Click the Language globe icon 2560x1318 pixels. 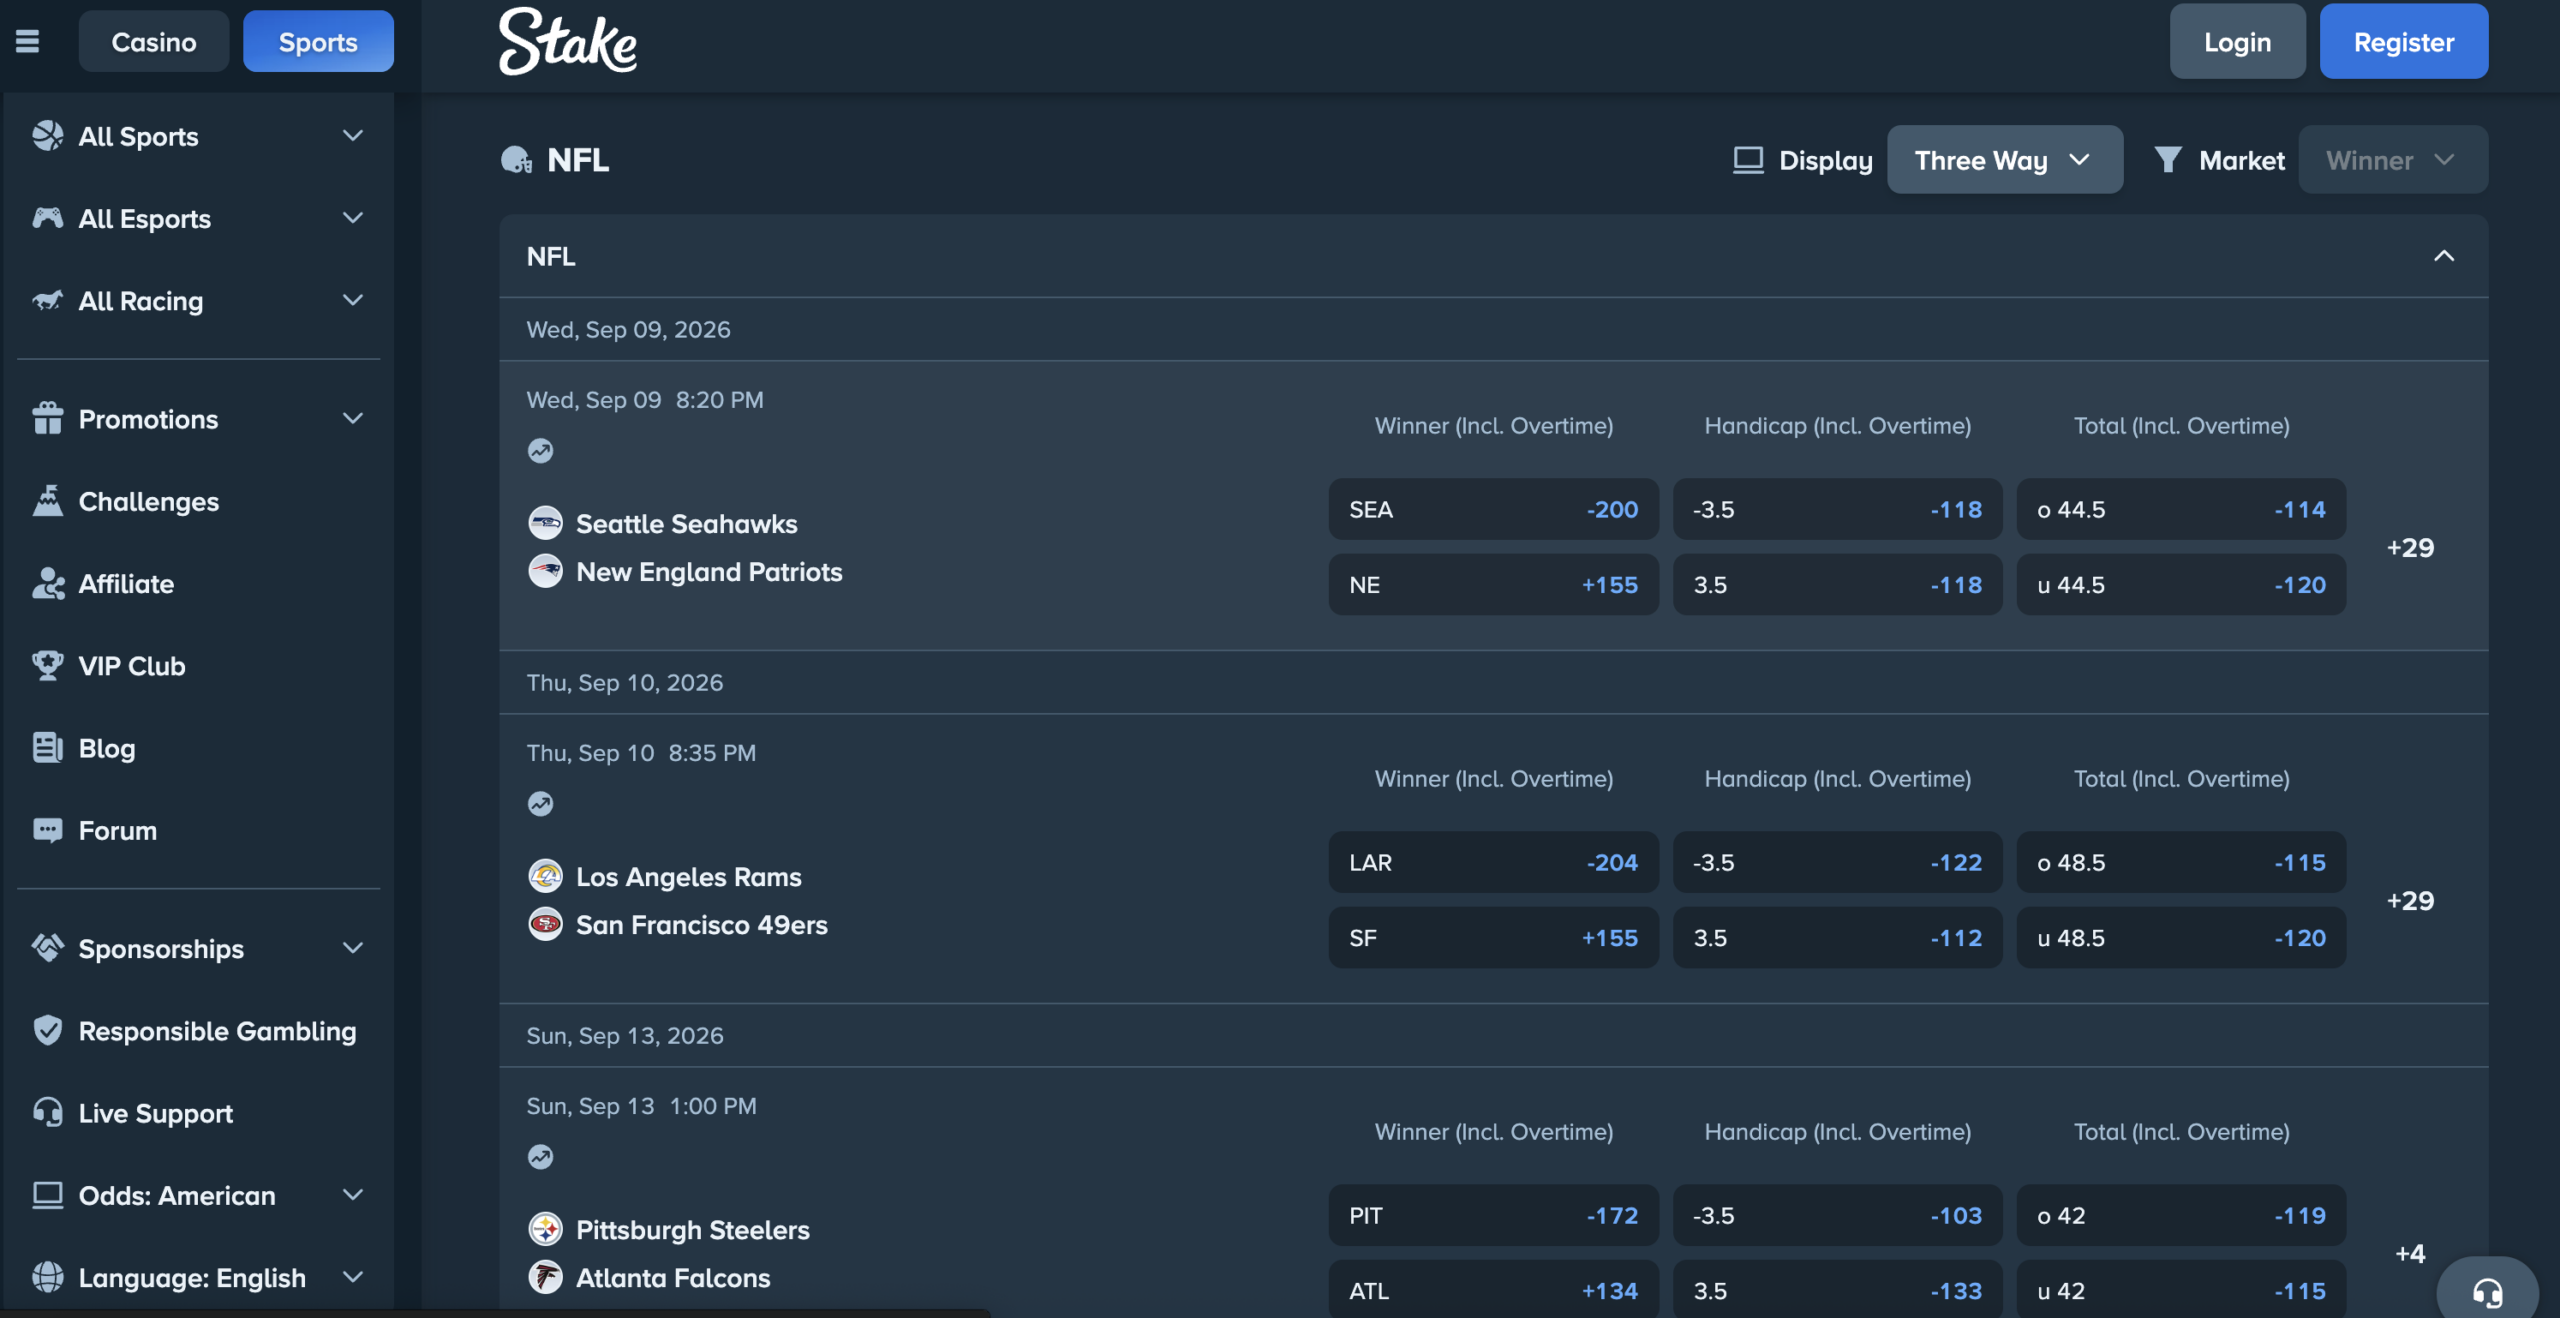pyautogui.click(x=47, y=1277)
